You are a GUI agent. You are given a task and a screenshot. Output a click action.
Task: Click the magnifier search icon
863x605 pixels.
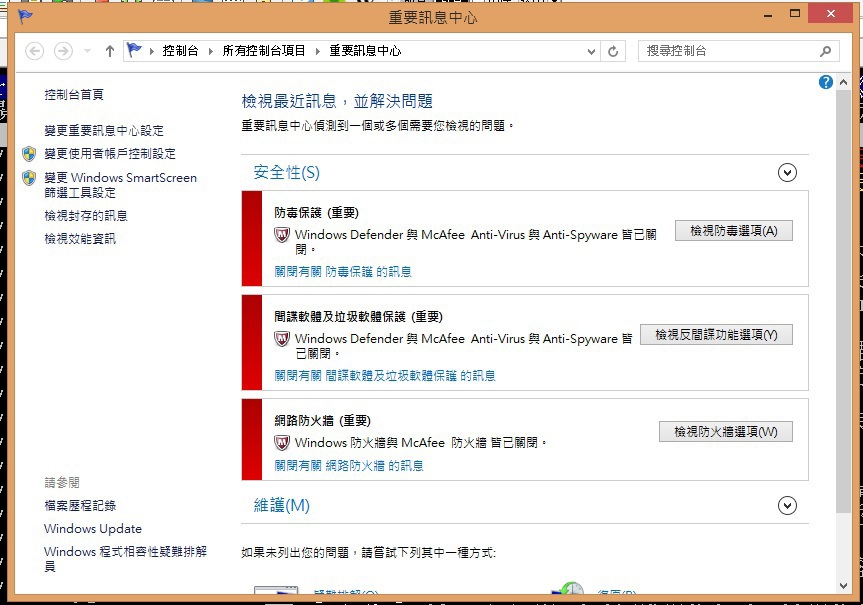coord(825,51)
